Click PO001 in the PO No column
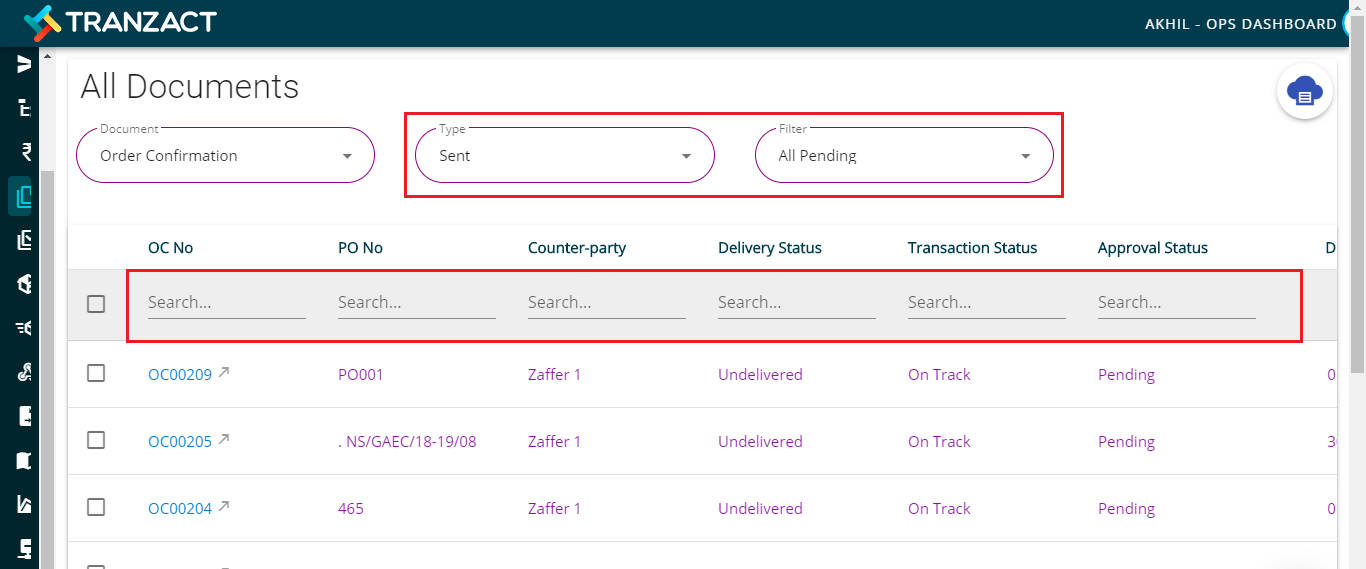1366x569 pixels. (361, 375)
